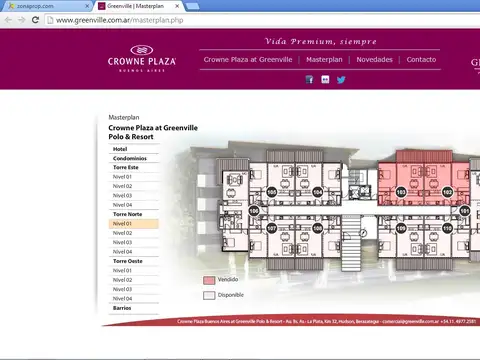Open a new browser tab
The height and width of the screenshot is (360, 480).
coord(192,6)
